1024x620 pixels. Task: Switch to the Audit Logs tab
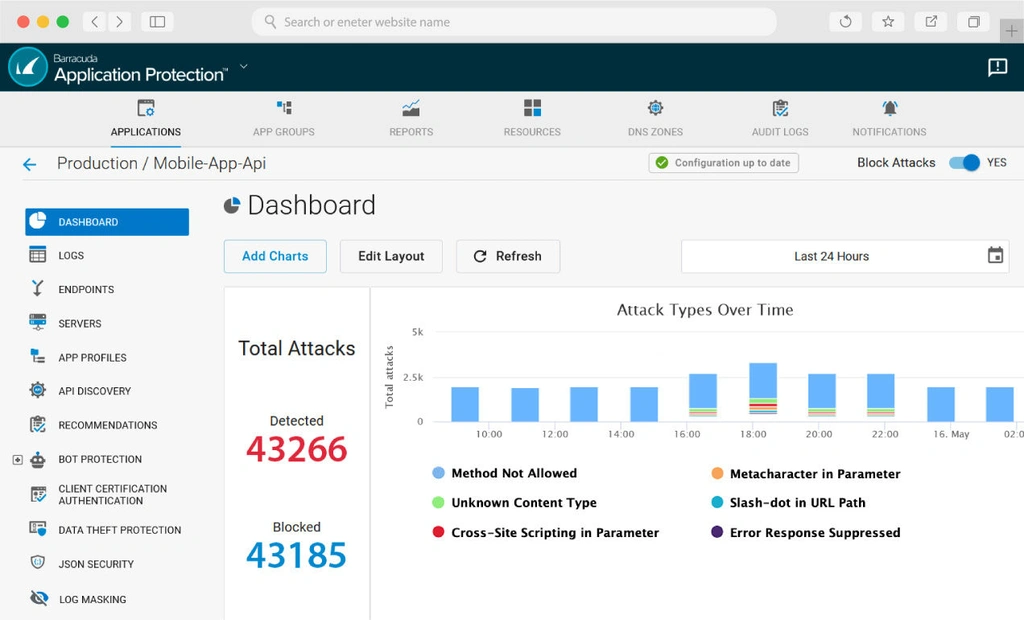tap(780, 118)
